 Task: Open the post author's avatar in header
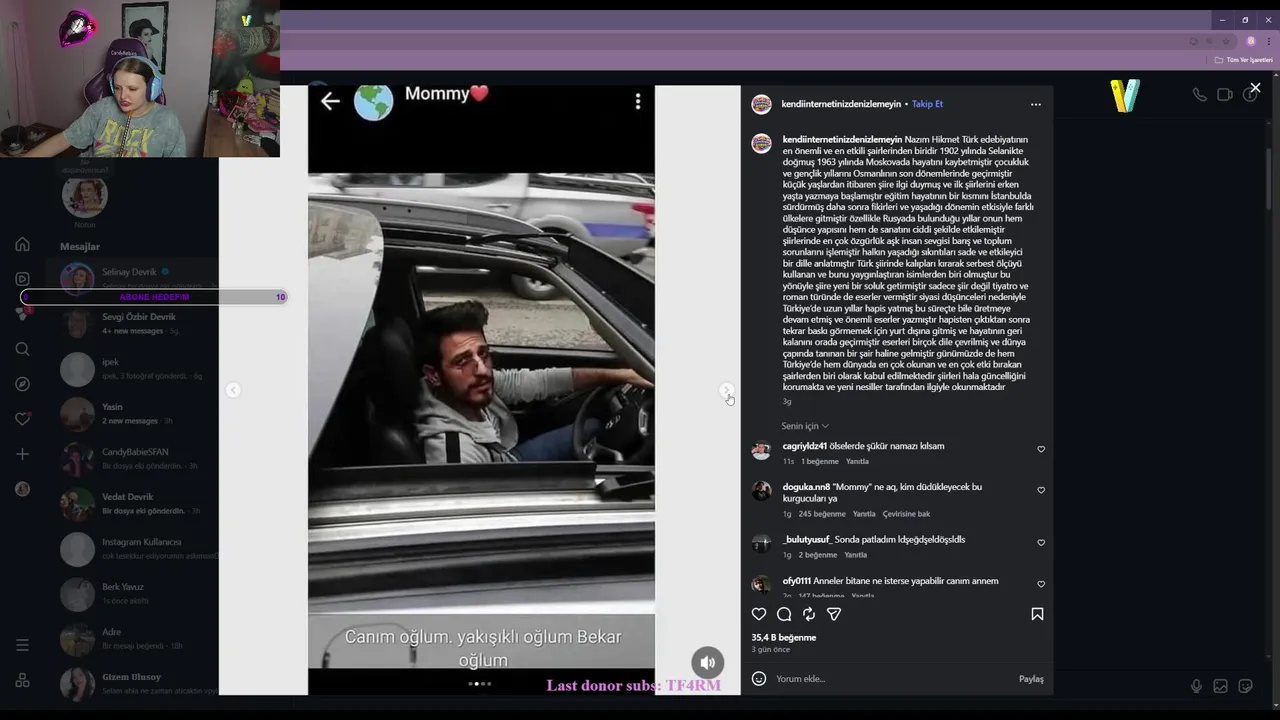(x=761, y=104)
